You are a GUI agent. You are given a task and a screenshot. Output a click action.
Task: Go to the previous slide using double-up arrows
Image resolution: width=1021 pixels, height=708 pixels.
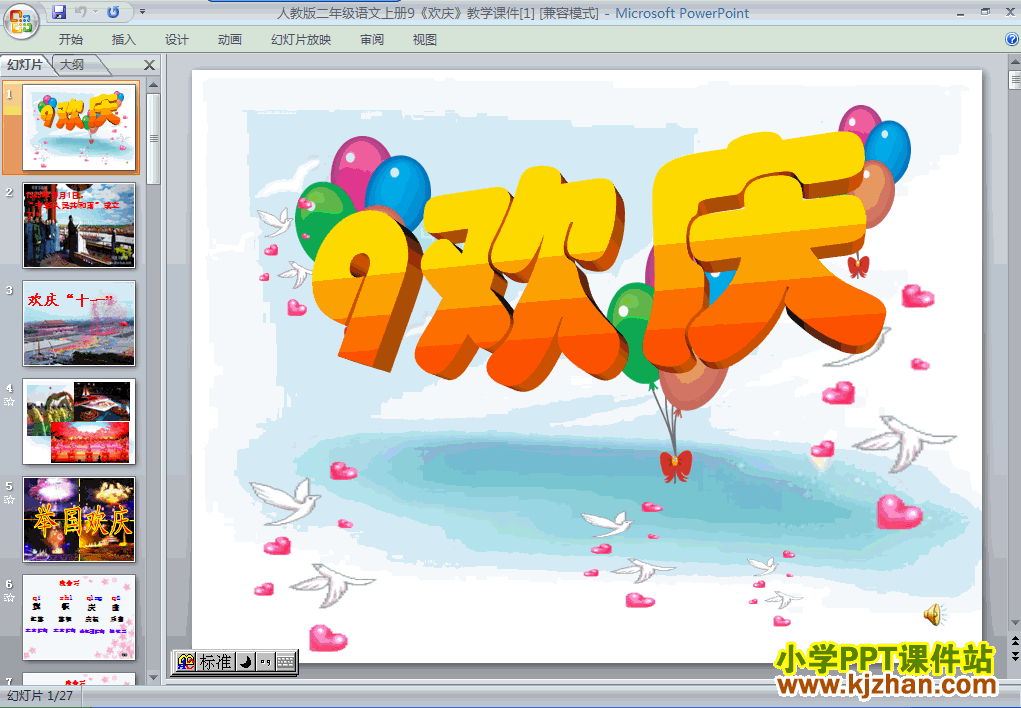1014,642
